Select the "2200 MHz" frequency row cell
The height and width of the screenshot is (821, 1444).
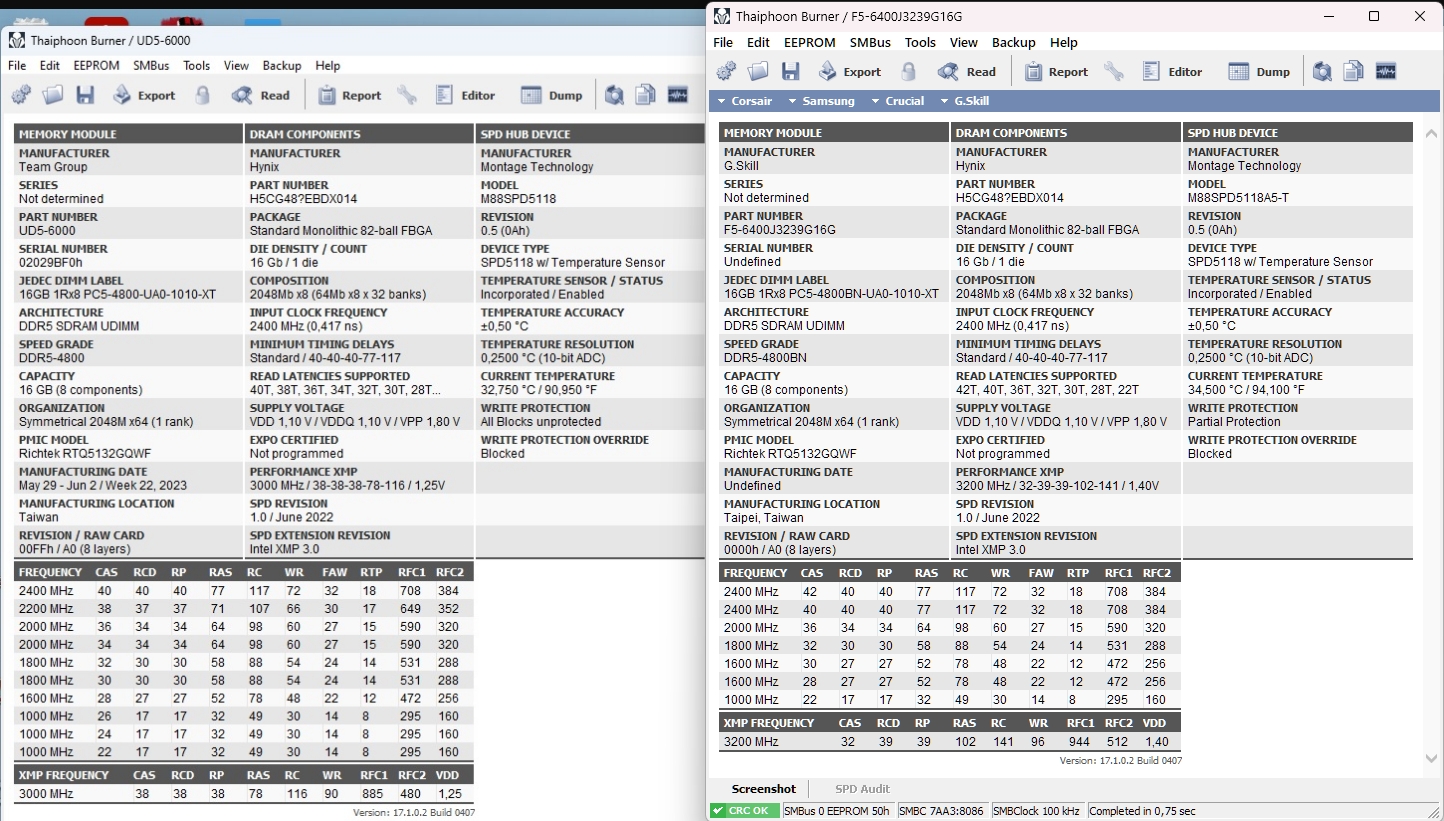tap(46, 609)
